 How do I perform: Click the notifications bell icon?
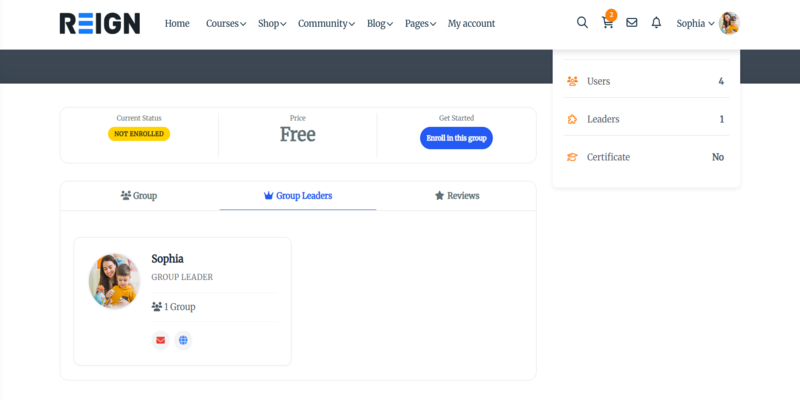(656, 23)
